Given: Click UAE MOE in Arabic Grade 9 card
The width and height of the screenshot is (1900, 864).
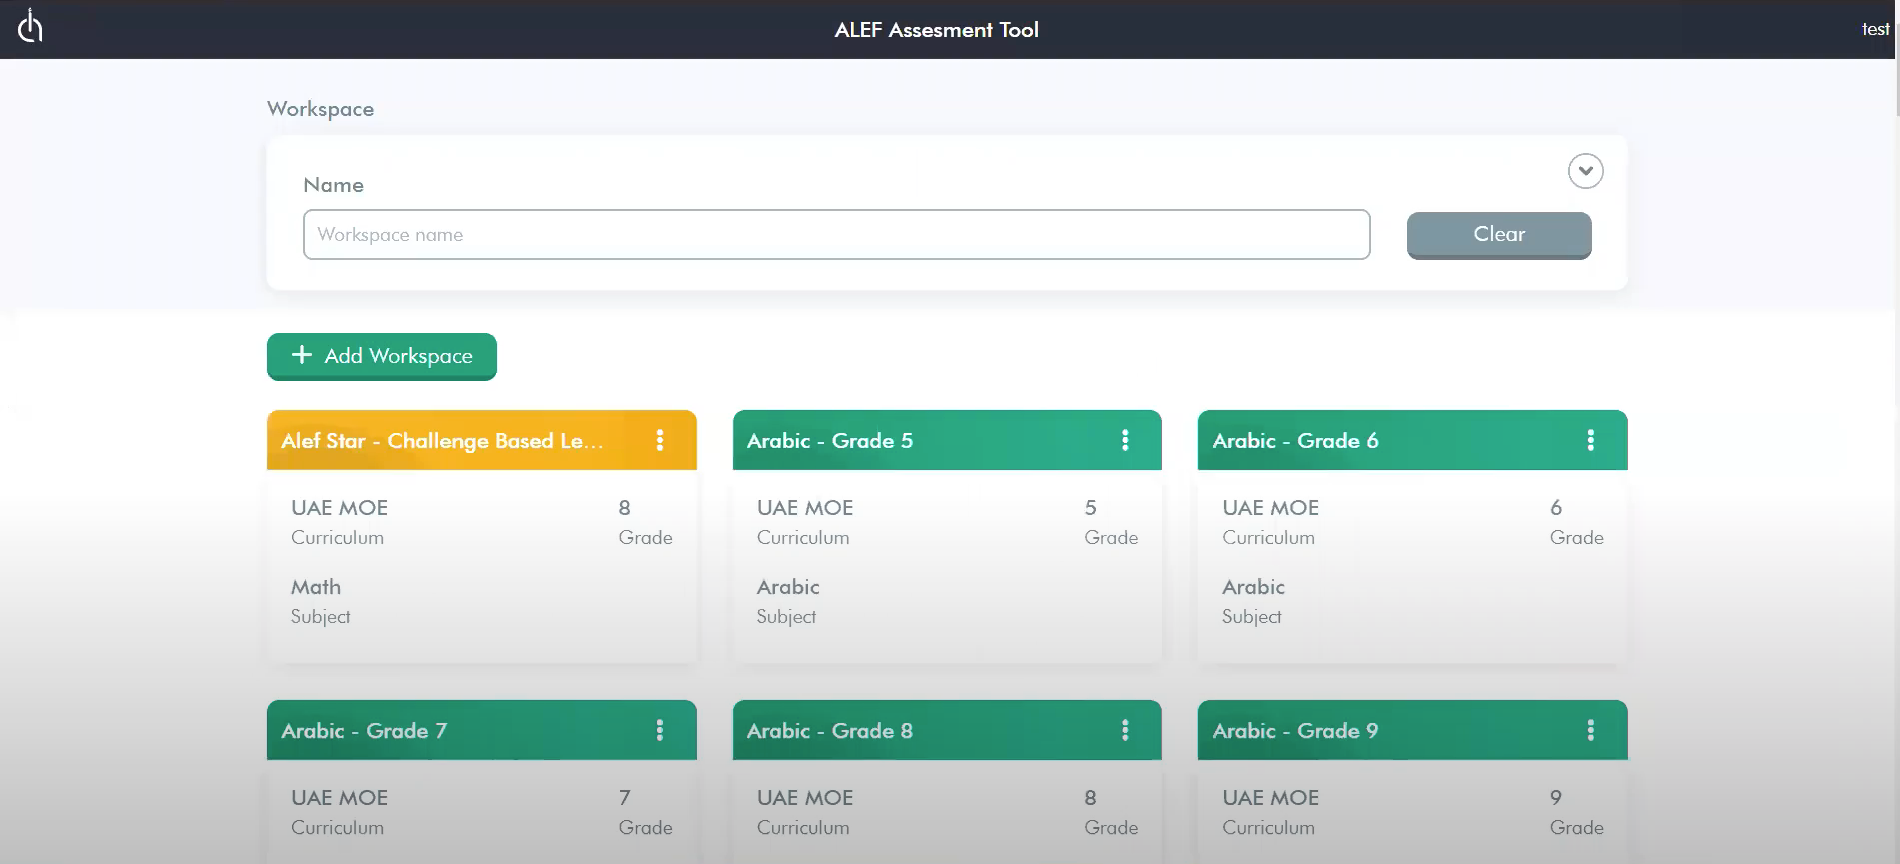Looking at the screenshot, I should pyautogui.click(x=1270, y=798).
